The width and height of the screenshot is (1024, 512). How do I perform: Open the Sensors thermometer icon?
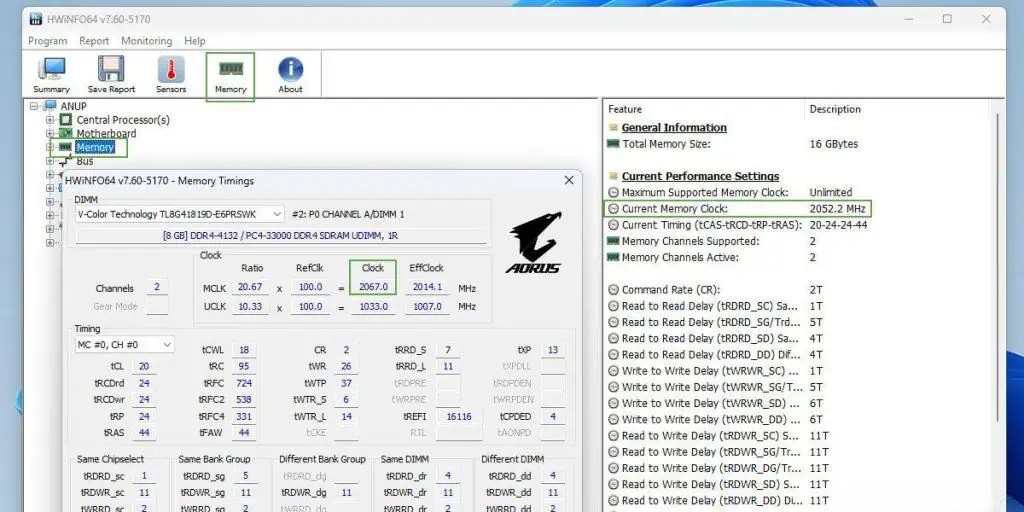pos(171,69)
